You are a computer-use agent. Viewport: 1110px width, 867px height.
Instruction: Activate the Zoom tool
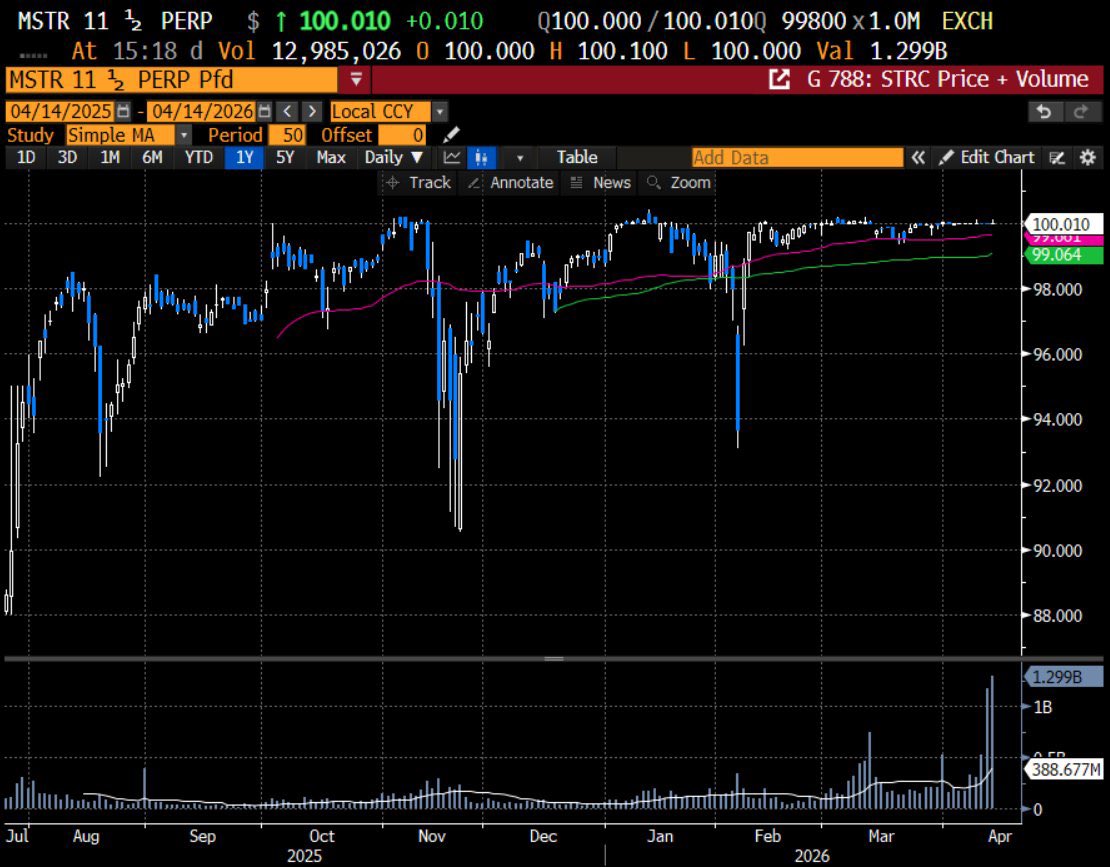click(678, 183)
